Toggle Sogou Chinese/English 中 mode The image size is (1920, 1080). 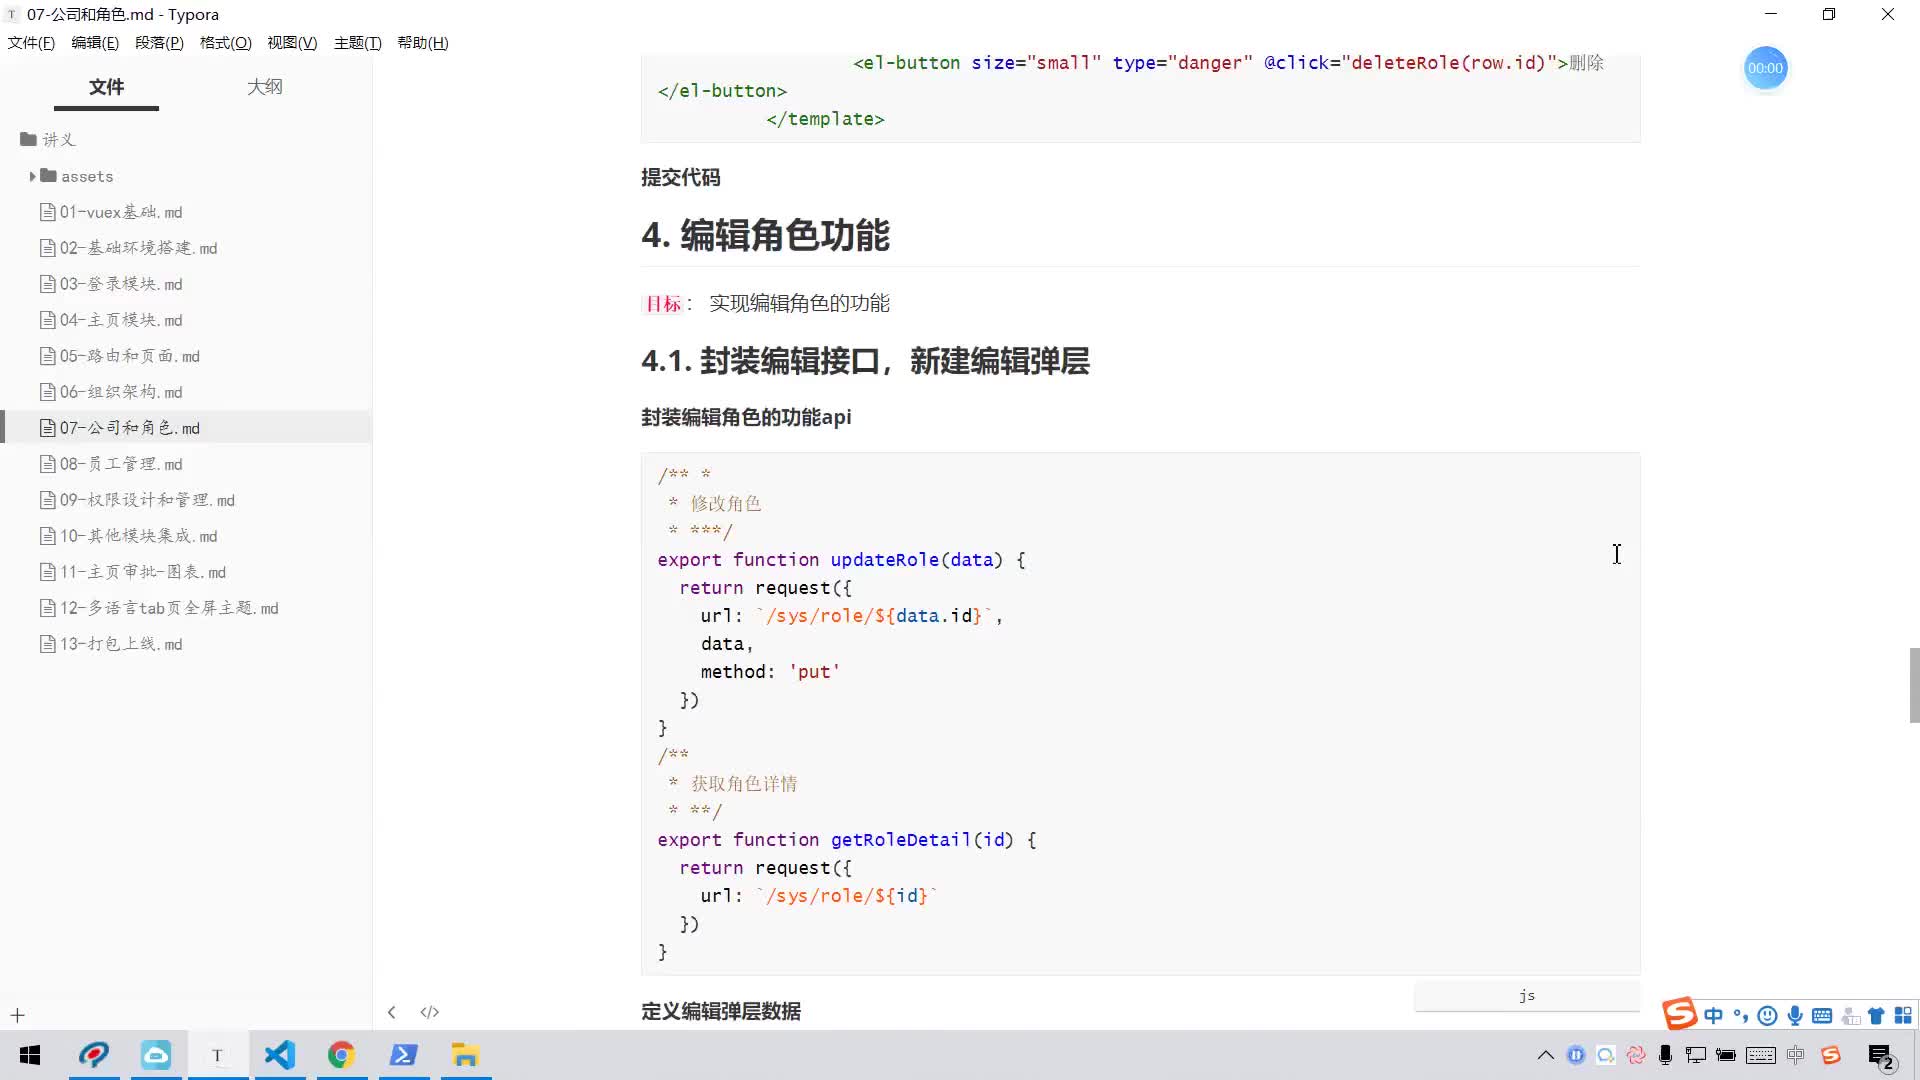coord(1714,1016)
